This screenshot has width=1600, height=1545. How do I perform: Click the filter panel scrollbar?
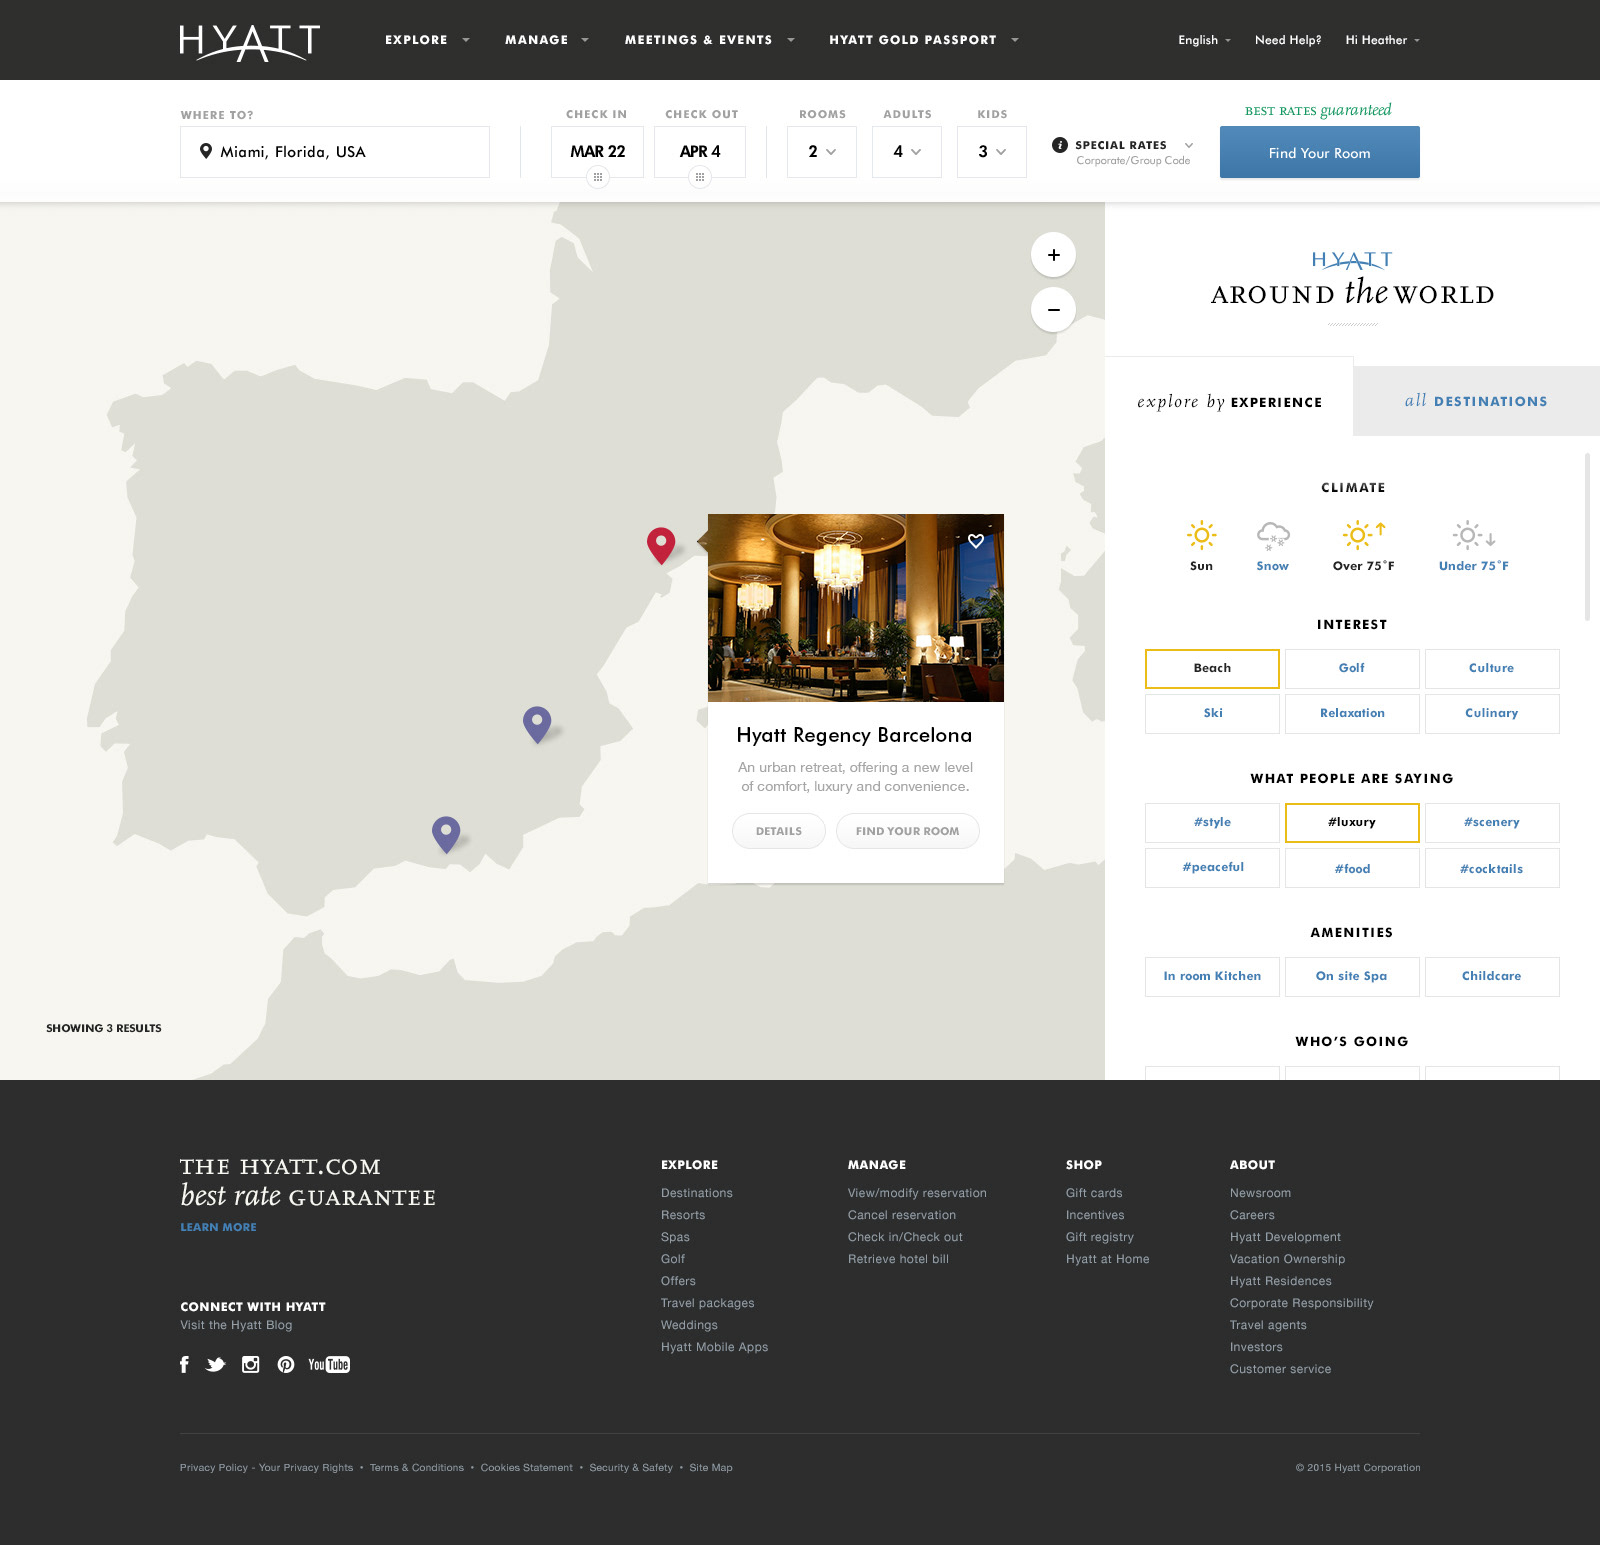(1587, 537)
